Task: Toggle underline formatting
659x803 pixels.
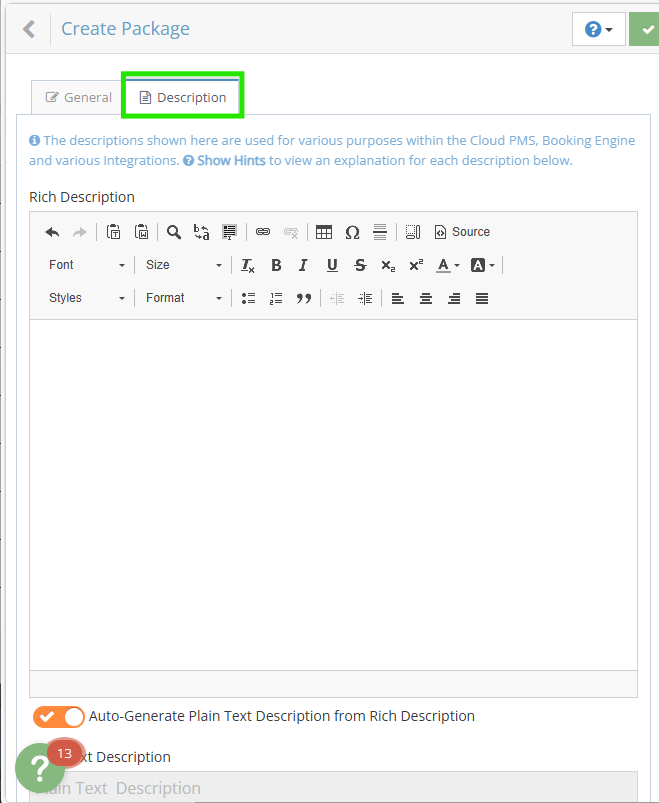Action: coord(332,265)
